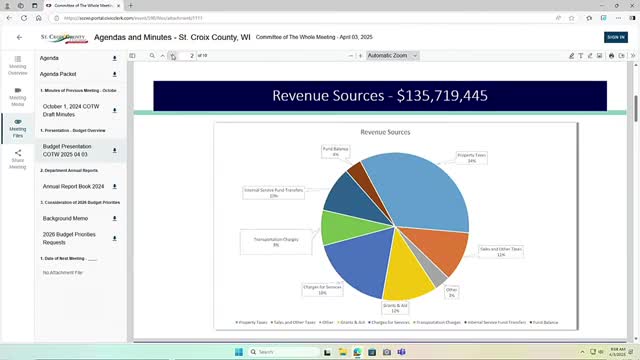Open Microsoft Teams from taskbar

402,352
